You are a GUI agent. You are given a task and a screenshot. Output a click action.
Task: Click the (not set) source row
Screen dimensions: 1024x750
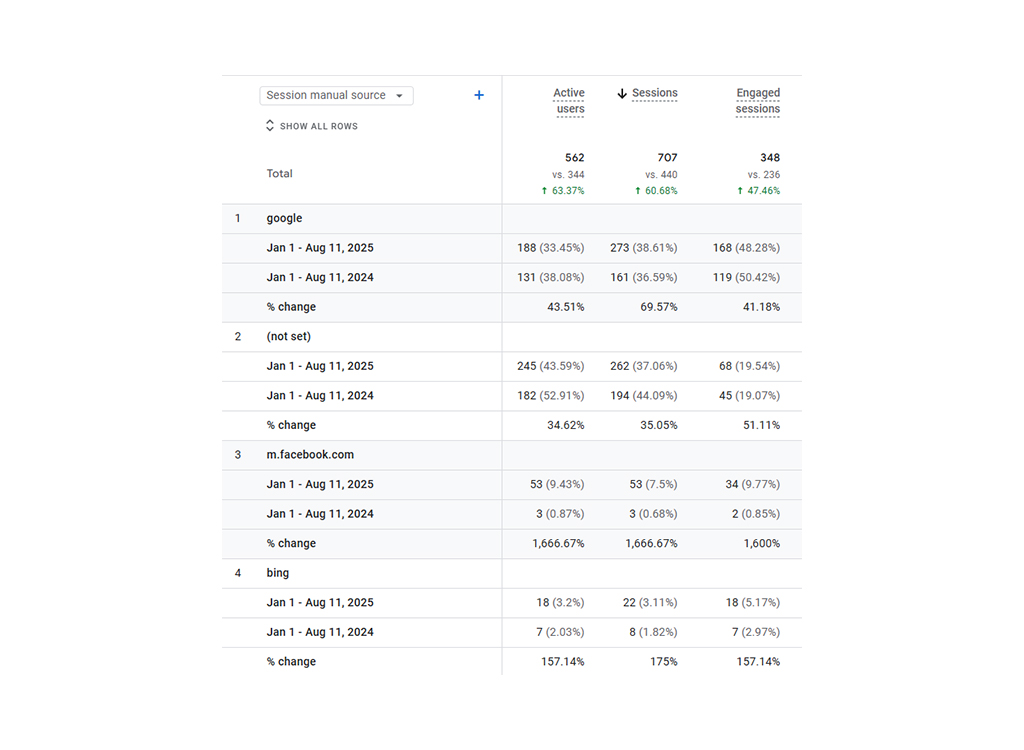(x=288, y=336)
